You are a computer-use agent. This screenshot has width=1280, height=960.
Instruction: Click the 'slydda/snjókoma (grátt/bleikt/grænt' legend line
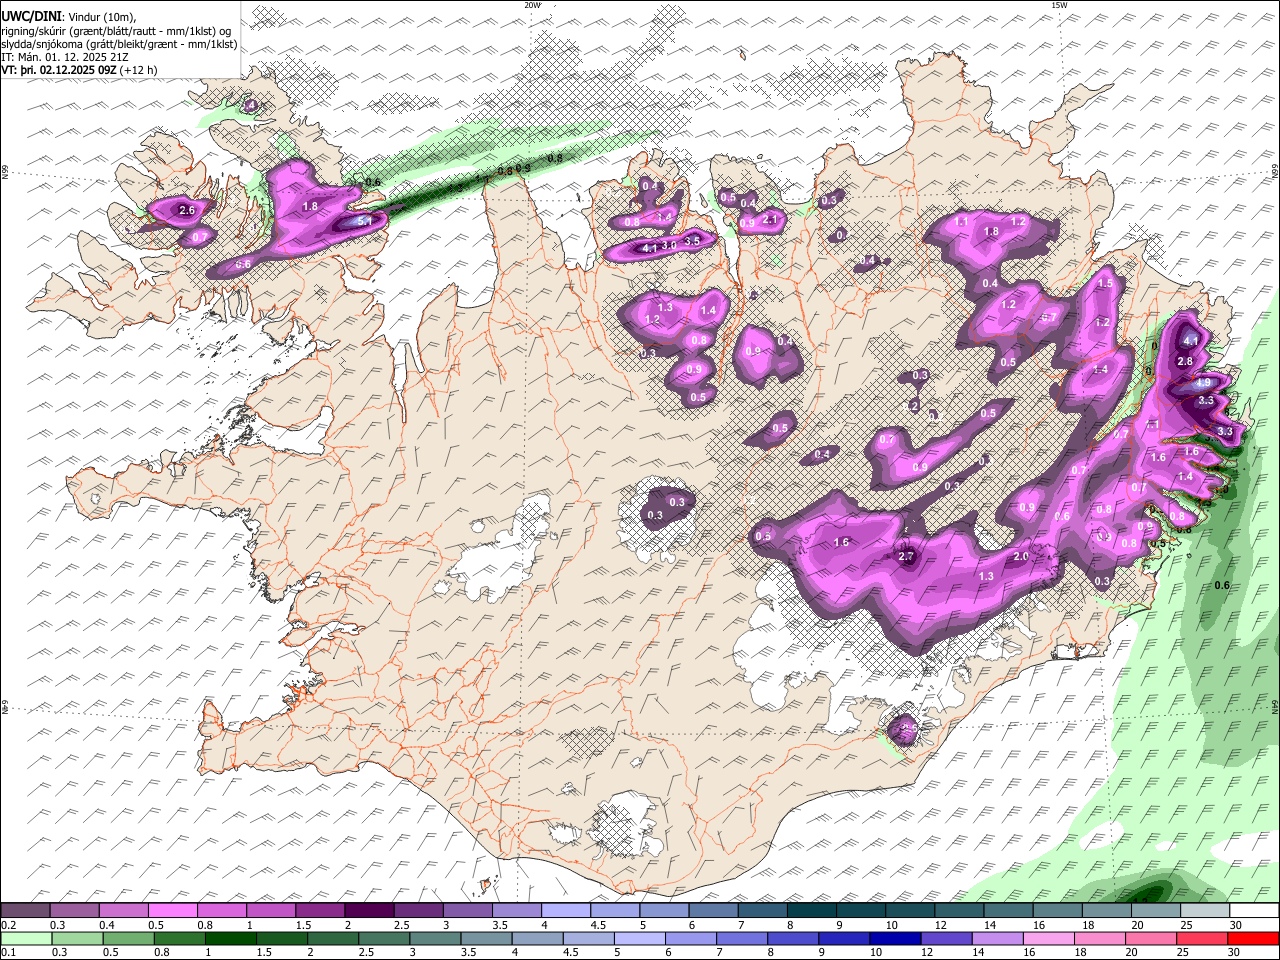119,44
